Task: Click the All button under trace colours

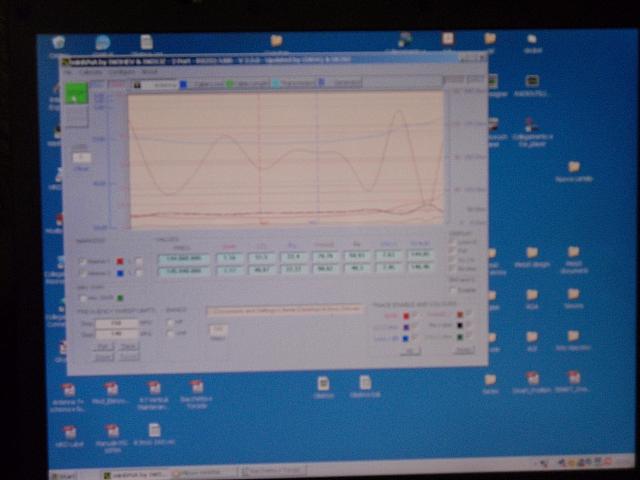Action: pos(410,351)
